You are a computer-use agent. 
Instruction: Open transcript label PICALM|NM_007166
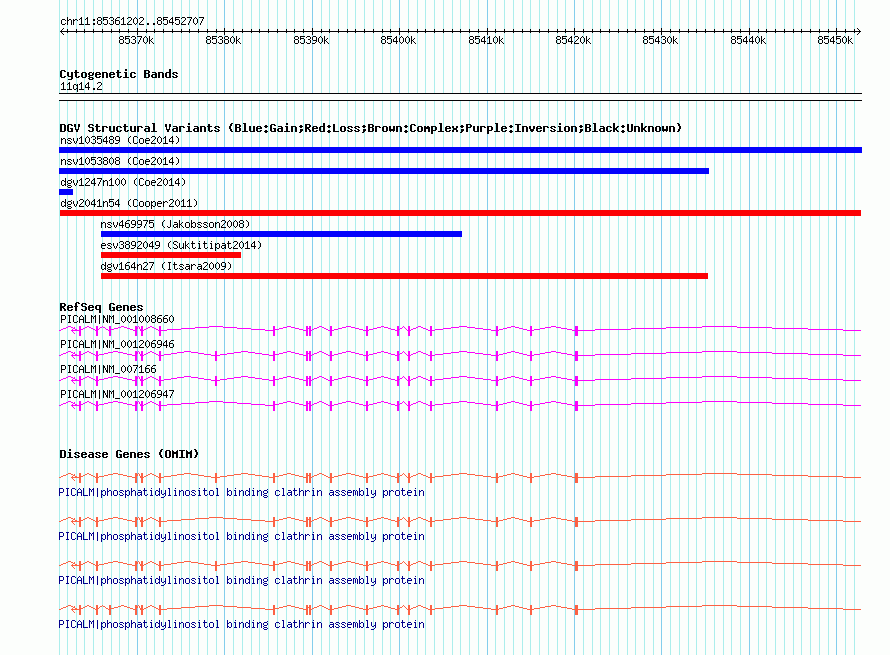pos(108,369)
